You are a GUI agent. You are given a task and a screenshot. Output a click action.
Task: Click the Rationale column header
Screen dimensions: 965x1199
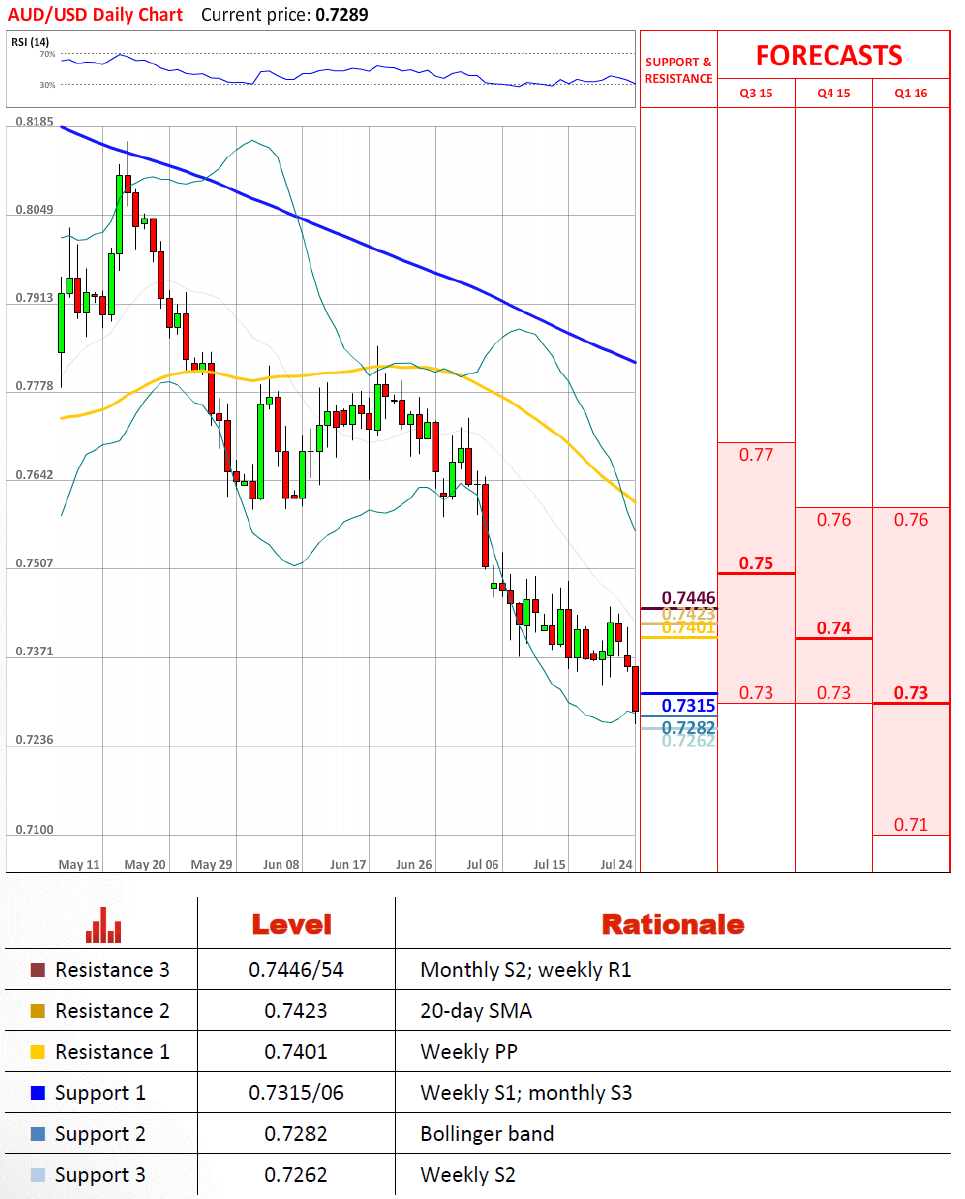[673, 924]
